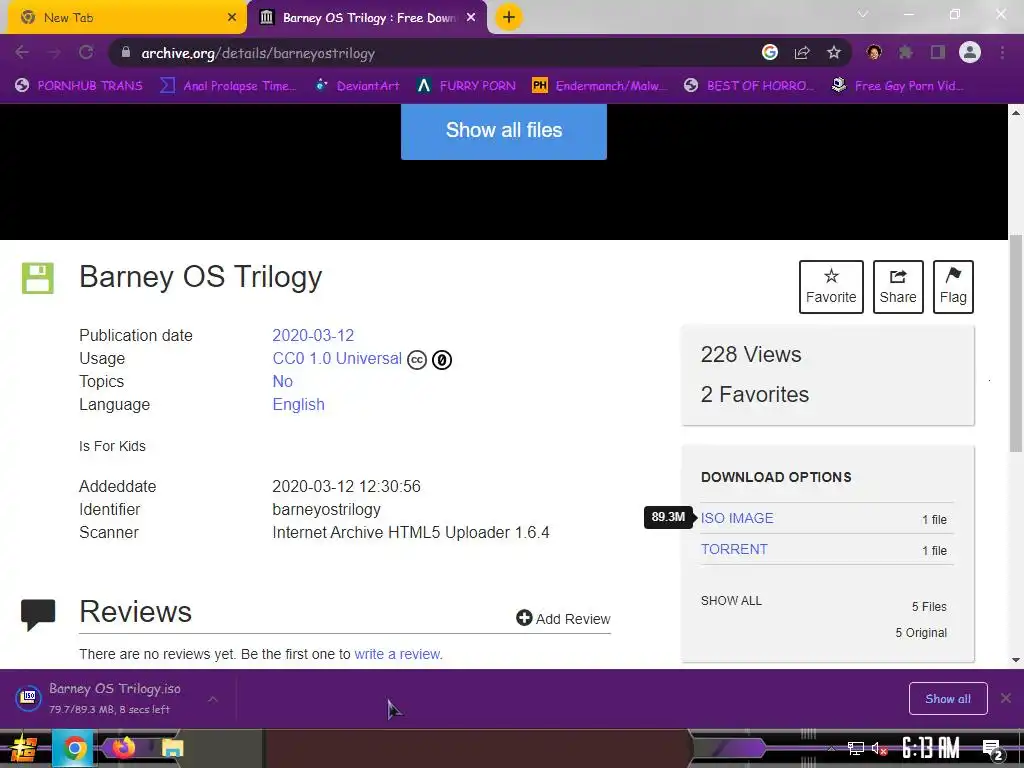Open Firefox from the taskbar
The width and height of the screenshot is (1024, 768).
[x=123, y=748]
